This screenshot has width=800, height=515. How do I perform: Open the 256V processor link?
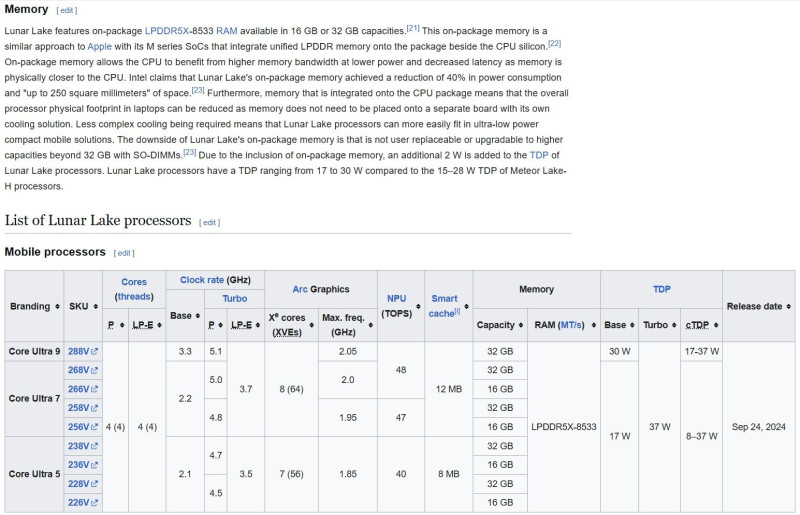tap(83, 427)
